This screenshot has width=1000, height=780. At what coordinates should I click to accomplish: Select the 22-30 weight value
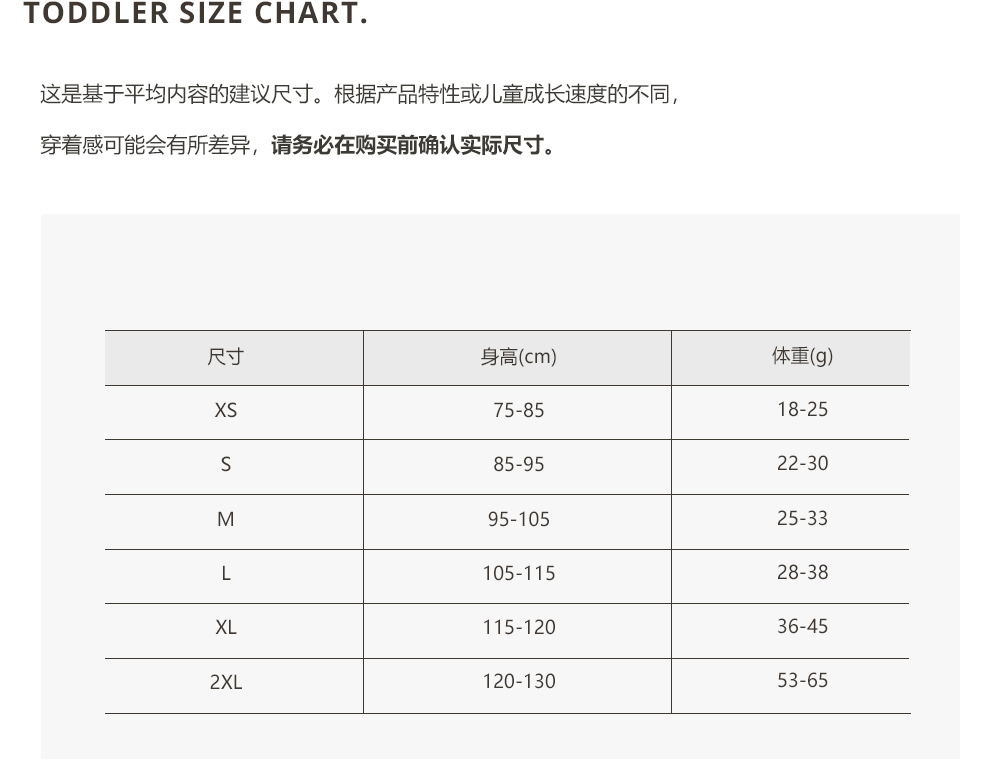tap(802, 463)
